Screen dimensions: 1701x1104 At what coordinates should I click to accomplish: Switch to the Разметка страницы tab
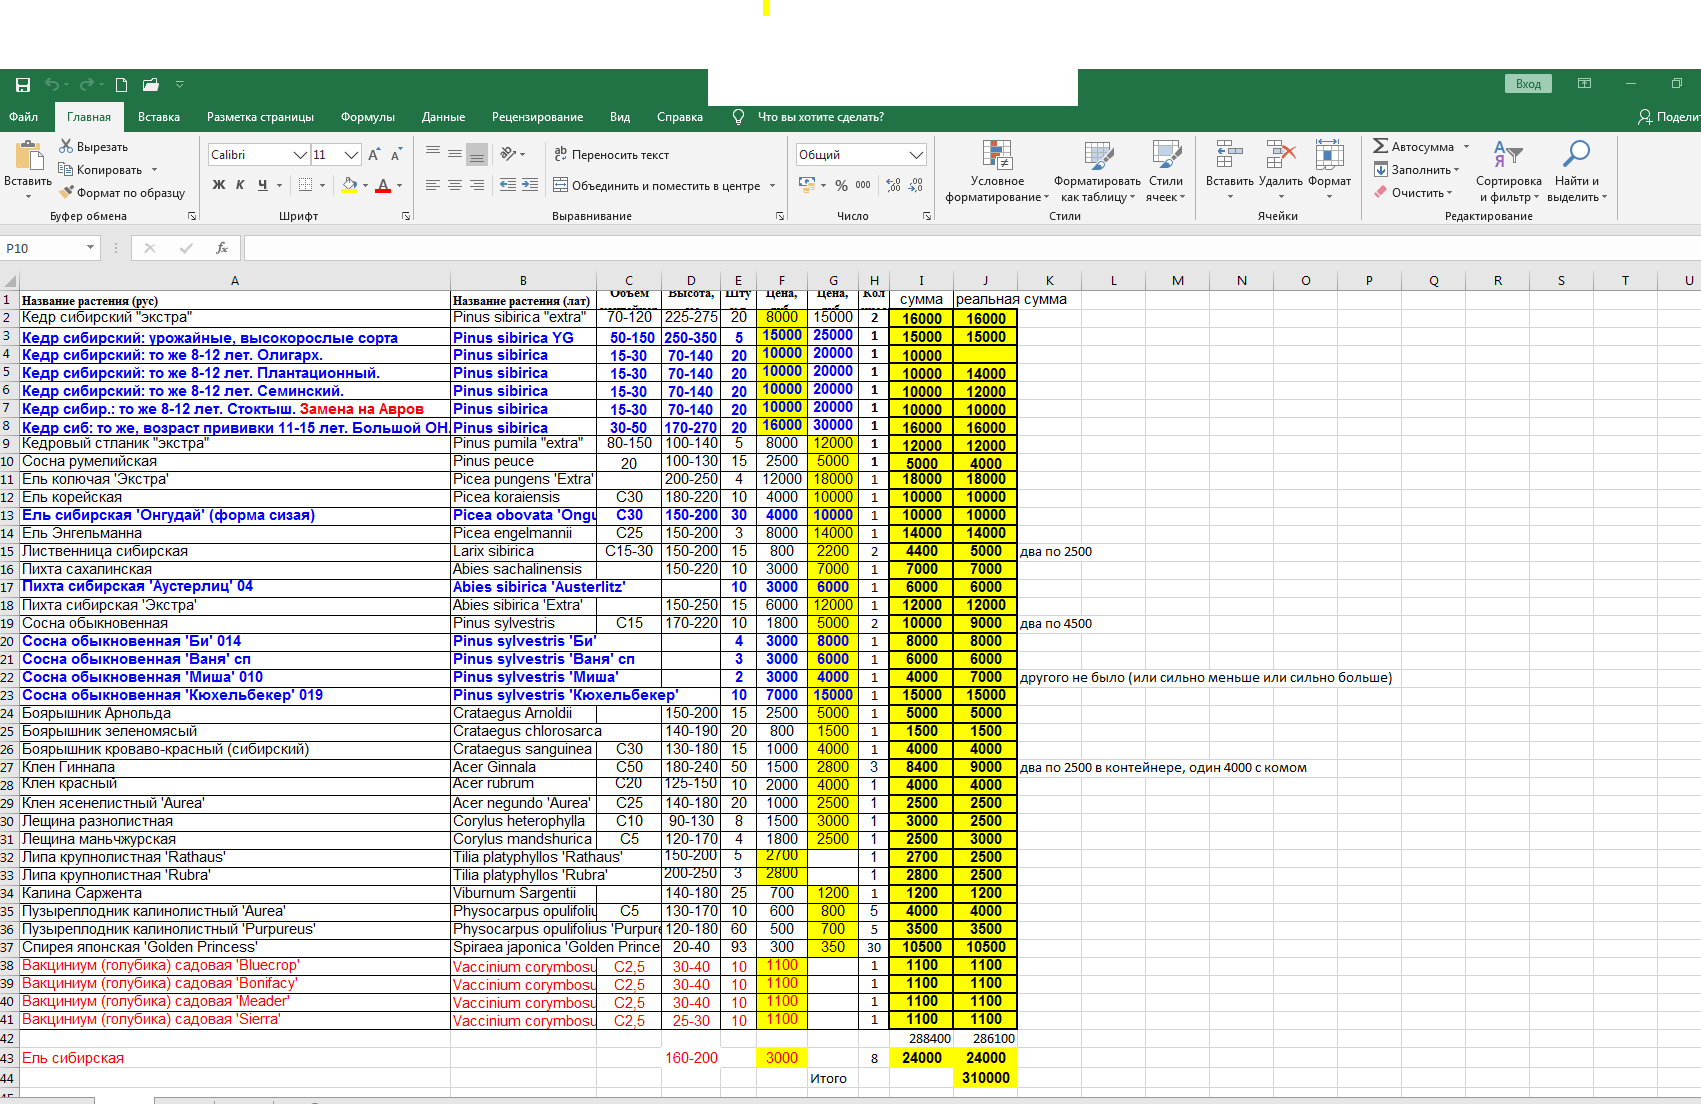pos(260,117)
